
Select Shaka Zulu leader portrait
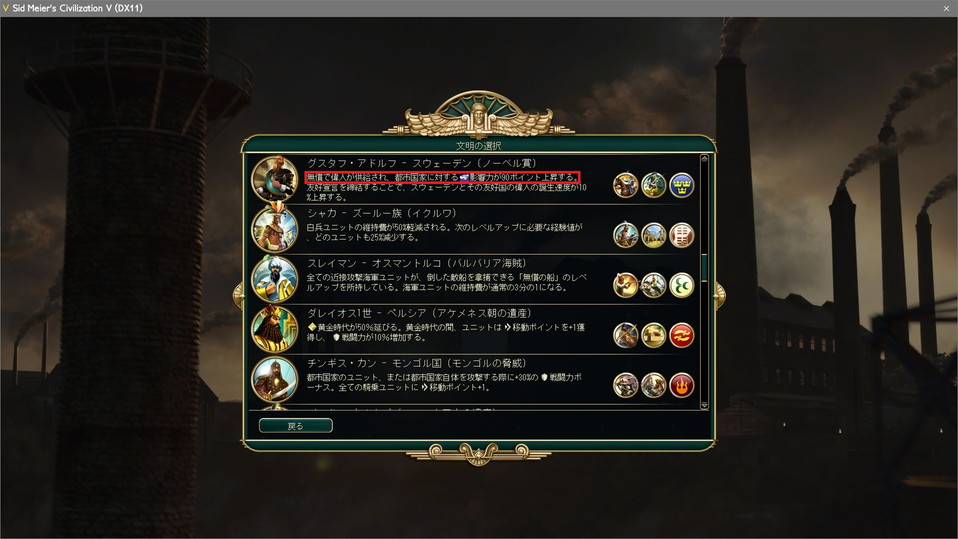tap(274, 229)
